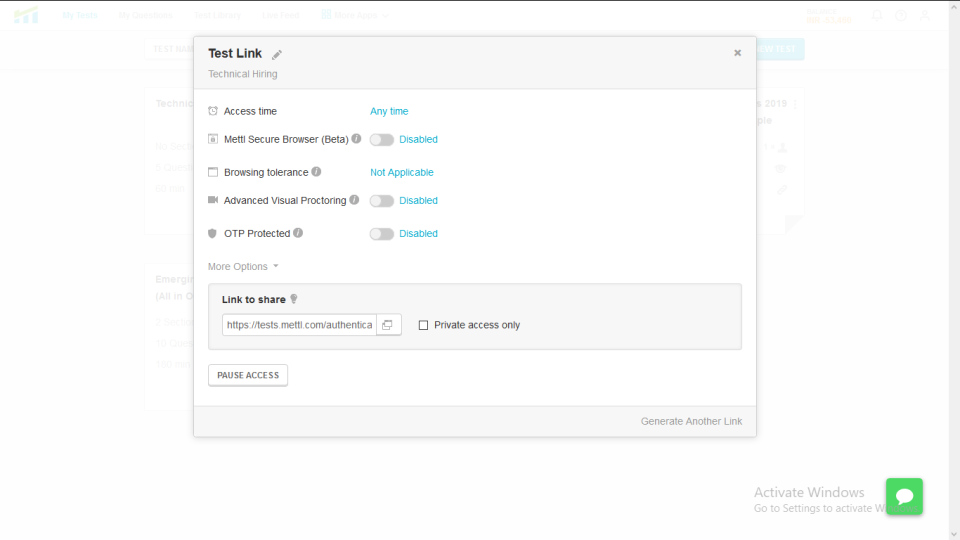Click the Browsing tolerance window icon
Screen dimensions: 960x540
click(x=212, y=172)
